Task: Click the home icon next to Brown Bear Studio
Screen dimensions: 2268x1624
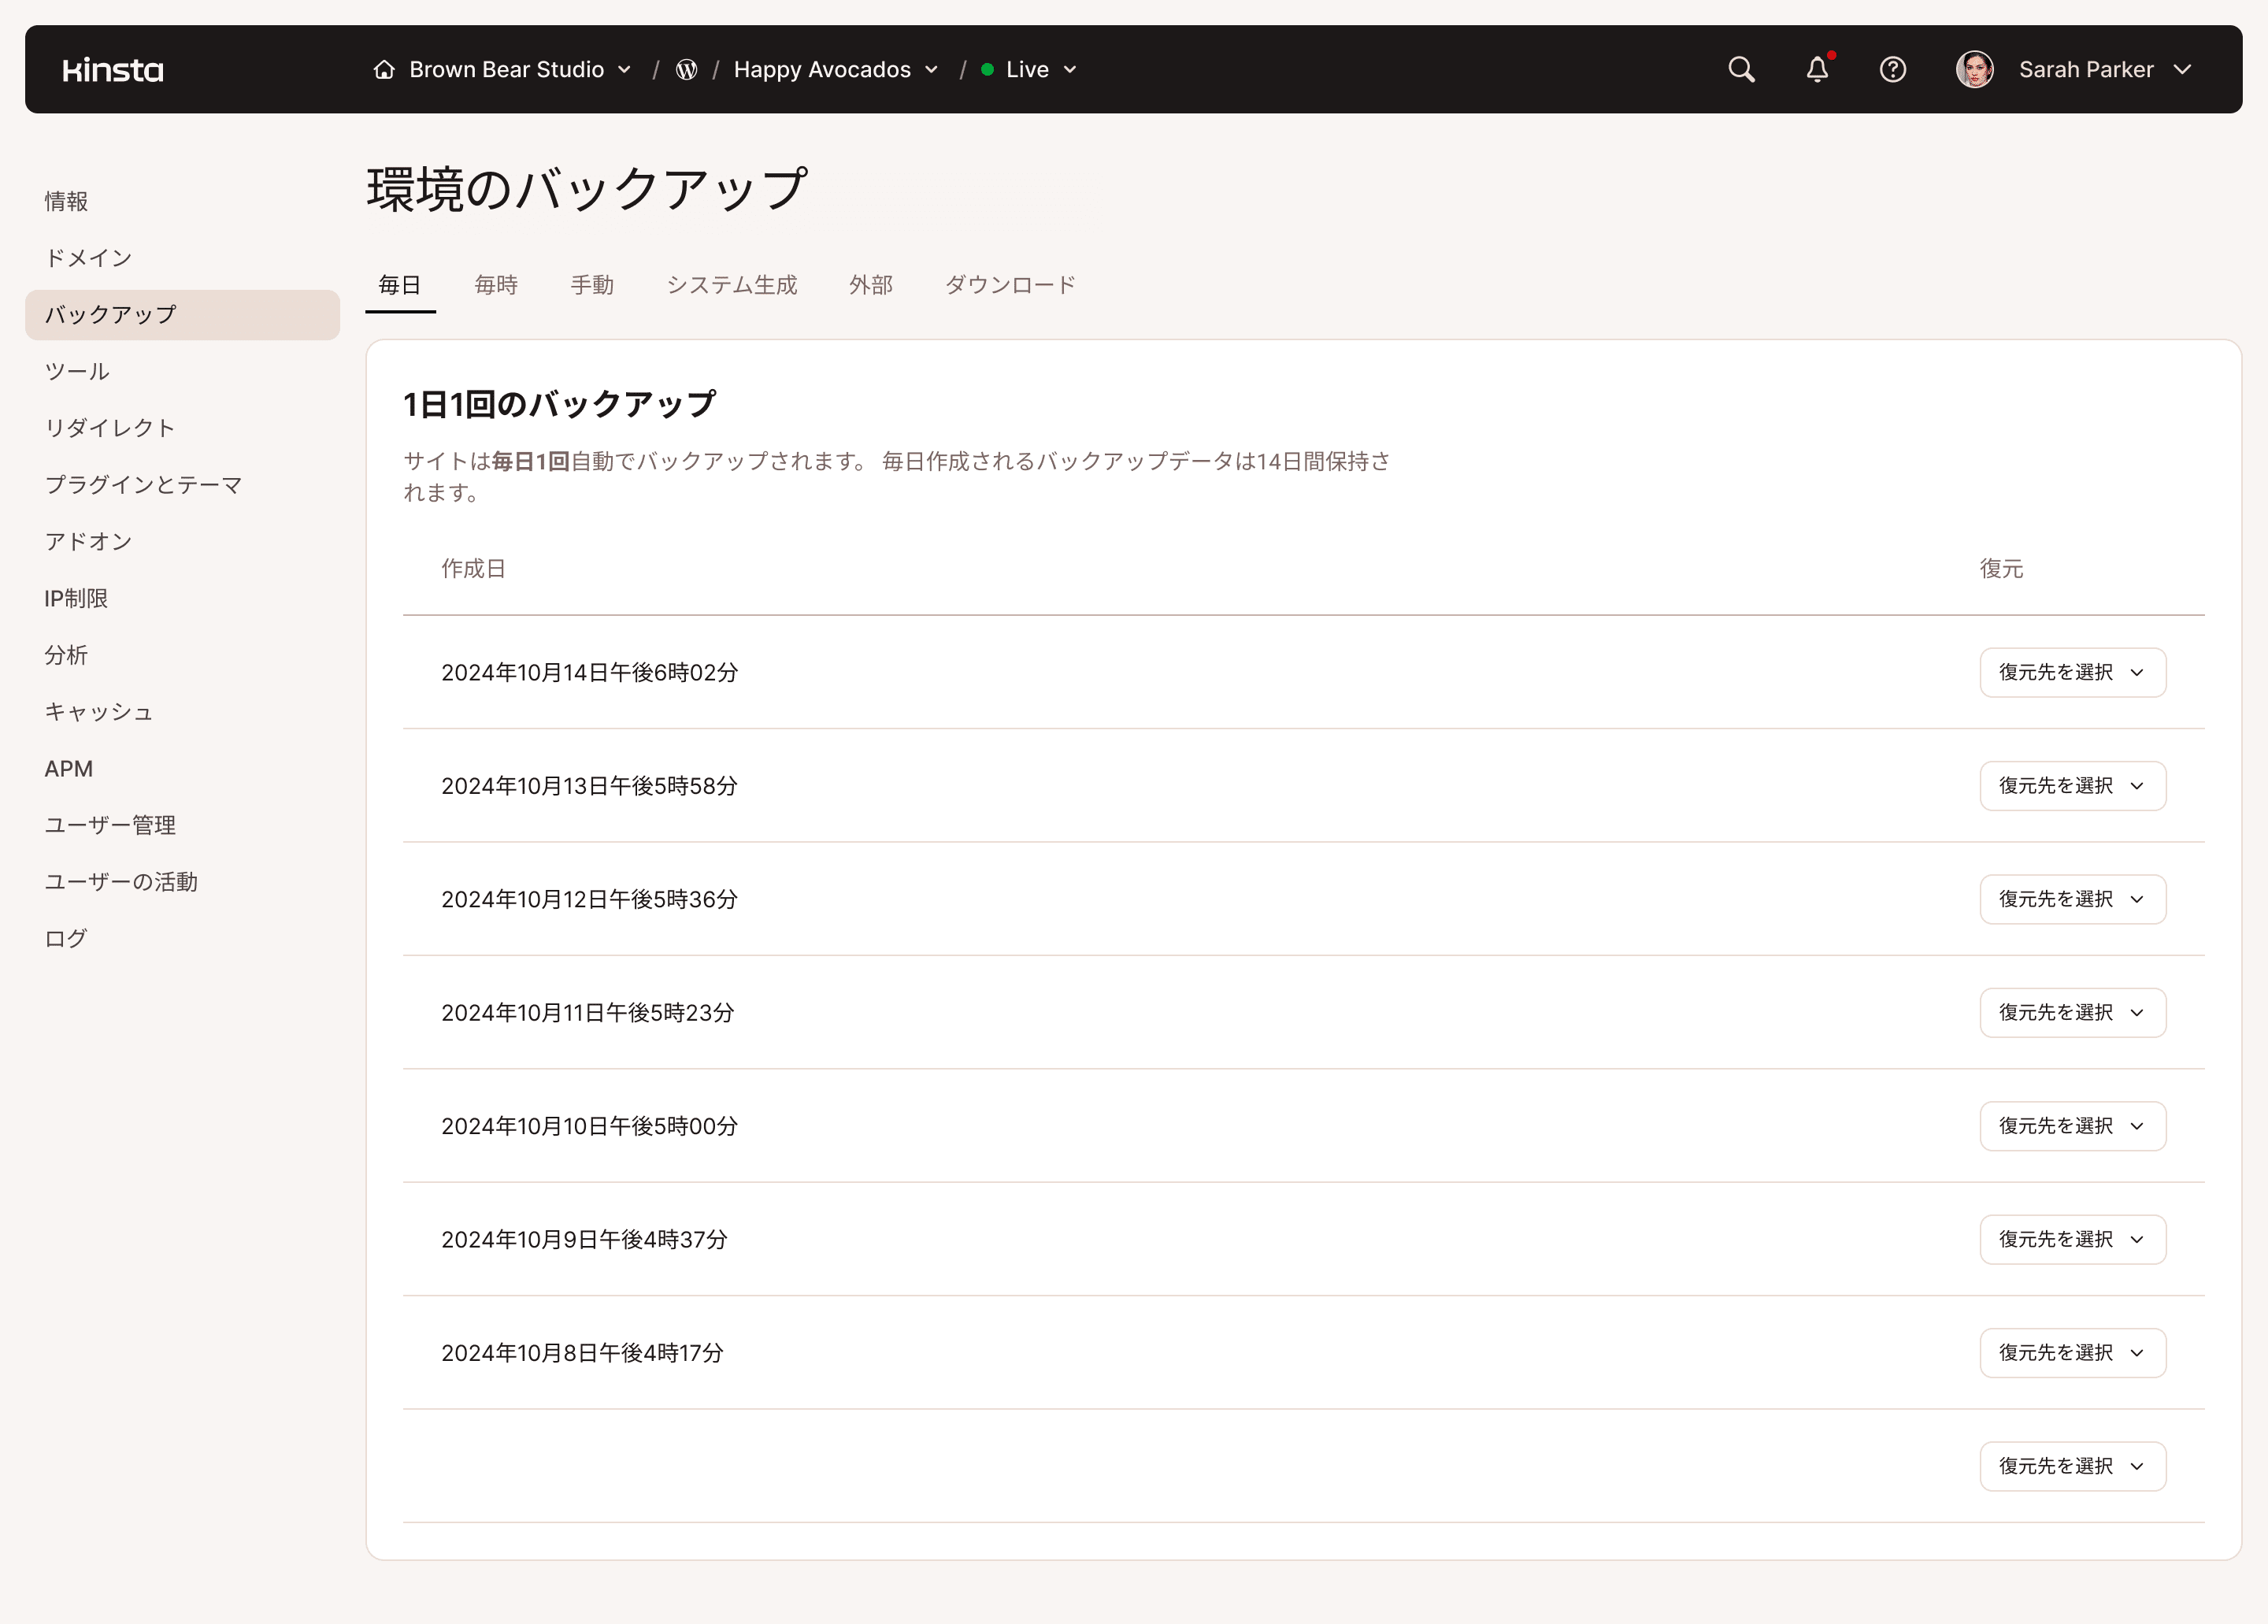Action: click(384, 69)
